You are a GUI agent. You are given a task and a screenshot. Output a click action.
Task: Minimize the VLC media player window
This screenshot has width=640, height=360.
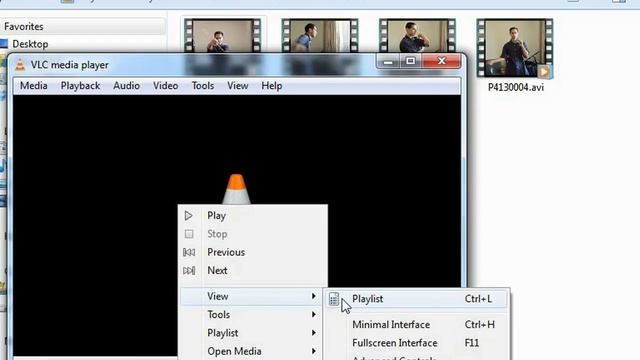click(x=388, y=61)
